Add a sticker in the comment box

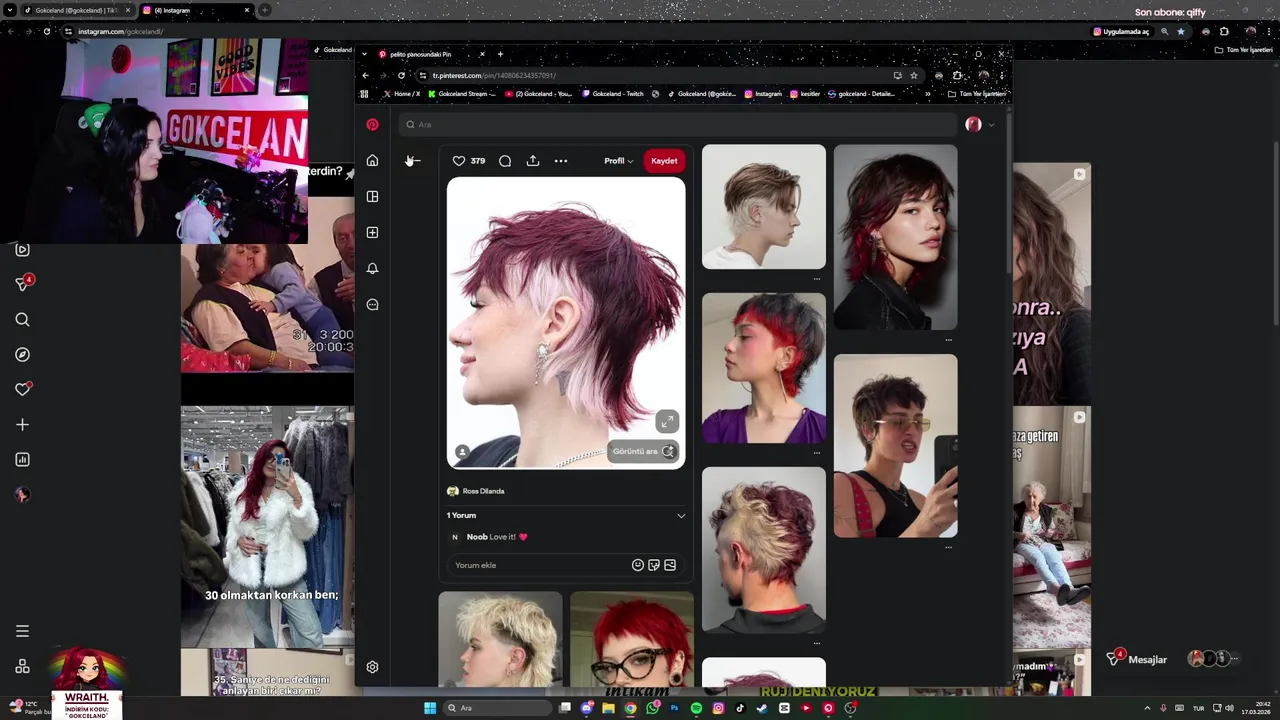(x=654, y=565)
